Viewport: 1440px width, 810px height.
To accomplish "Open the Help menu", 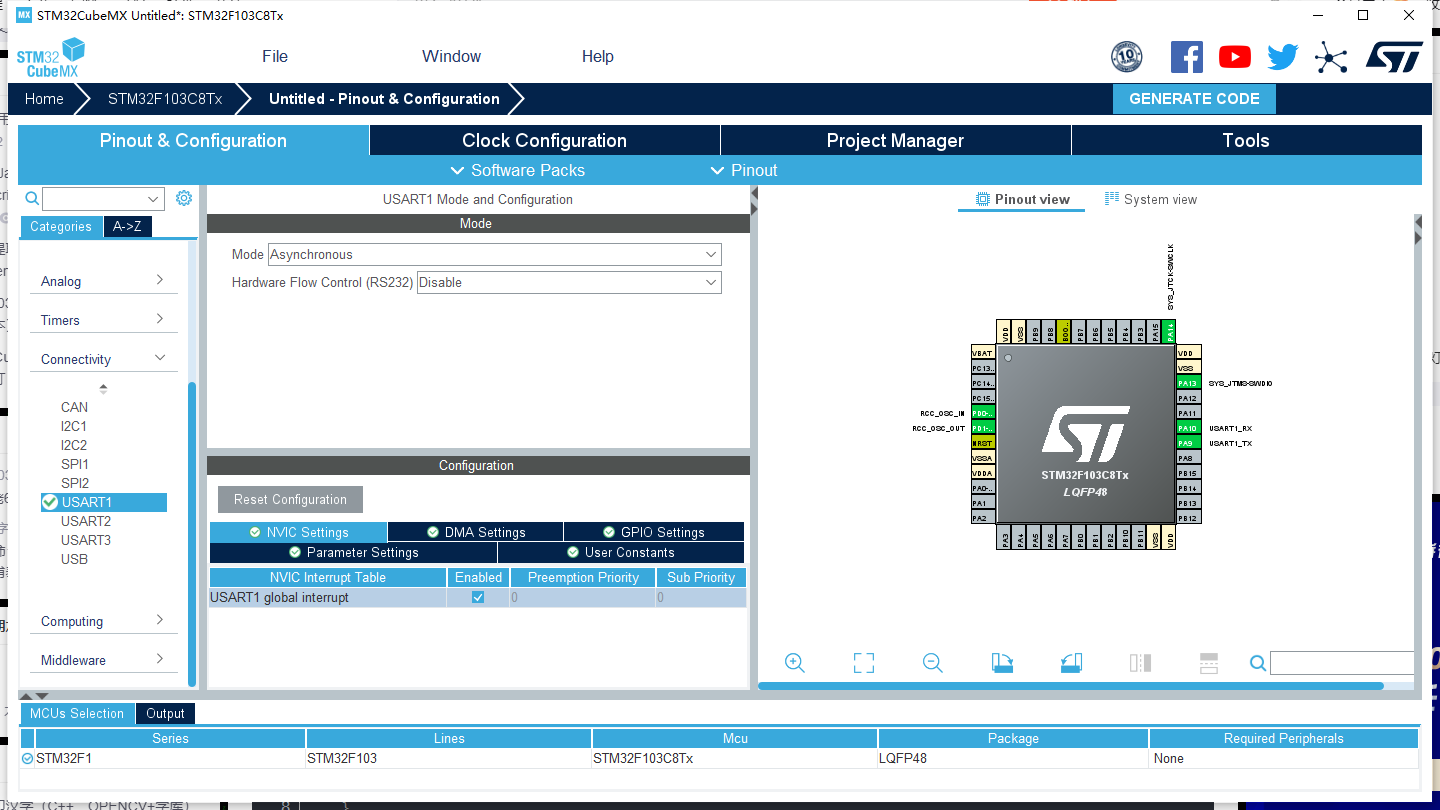I will click(x=598, y=57).
